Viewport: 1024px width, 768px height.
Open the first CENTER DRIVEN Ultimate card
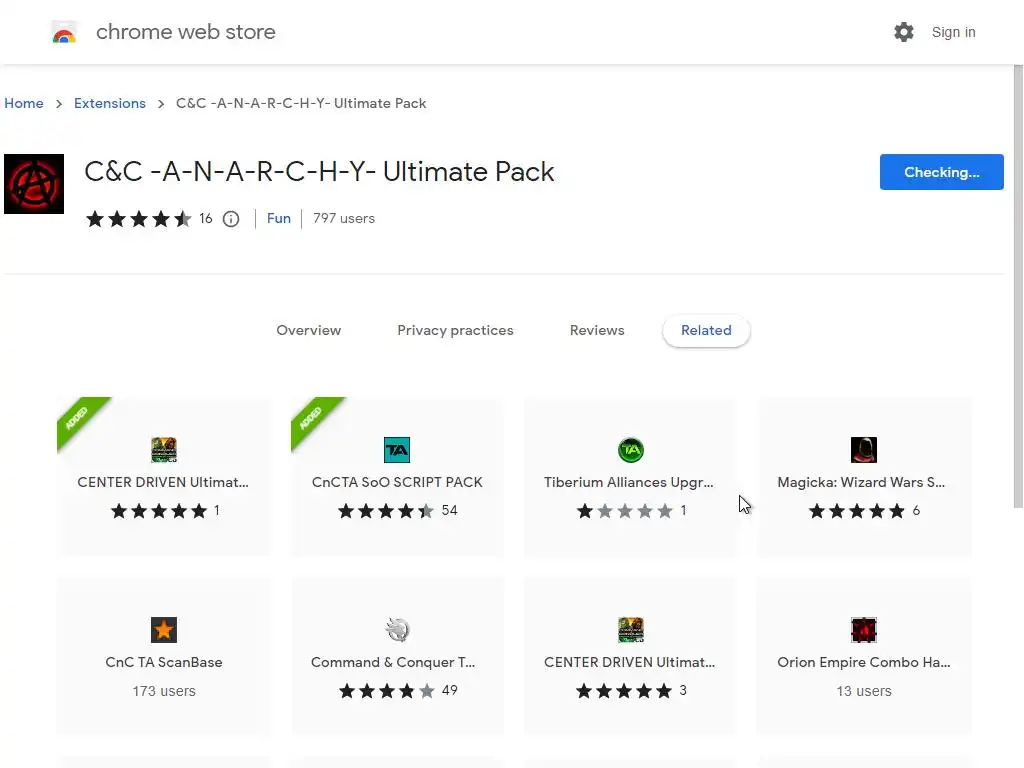[x=164, y=477]
